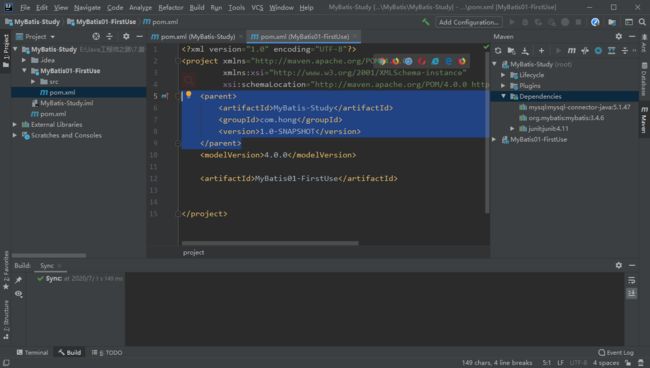Expand the src folder
The height and width of the screenshot is (368, 650).
pyautogui.click(x=33, y=82)
